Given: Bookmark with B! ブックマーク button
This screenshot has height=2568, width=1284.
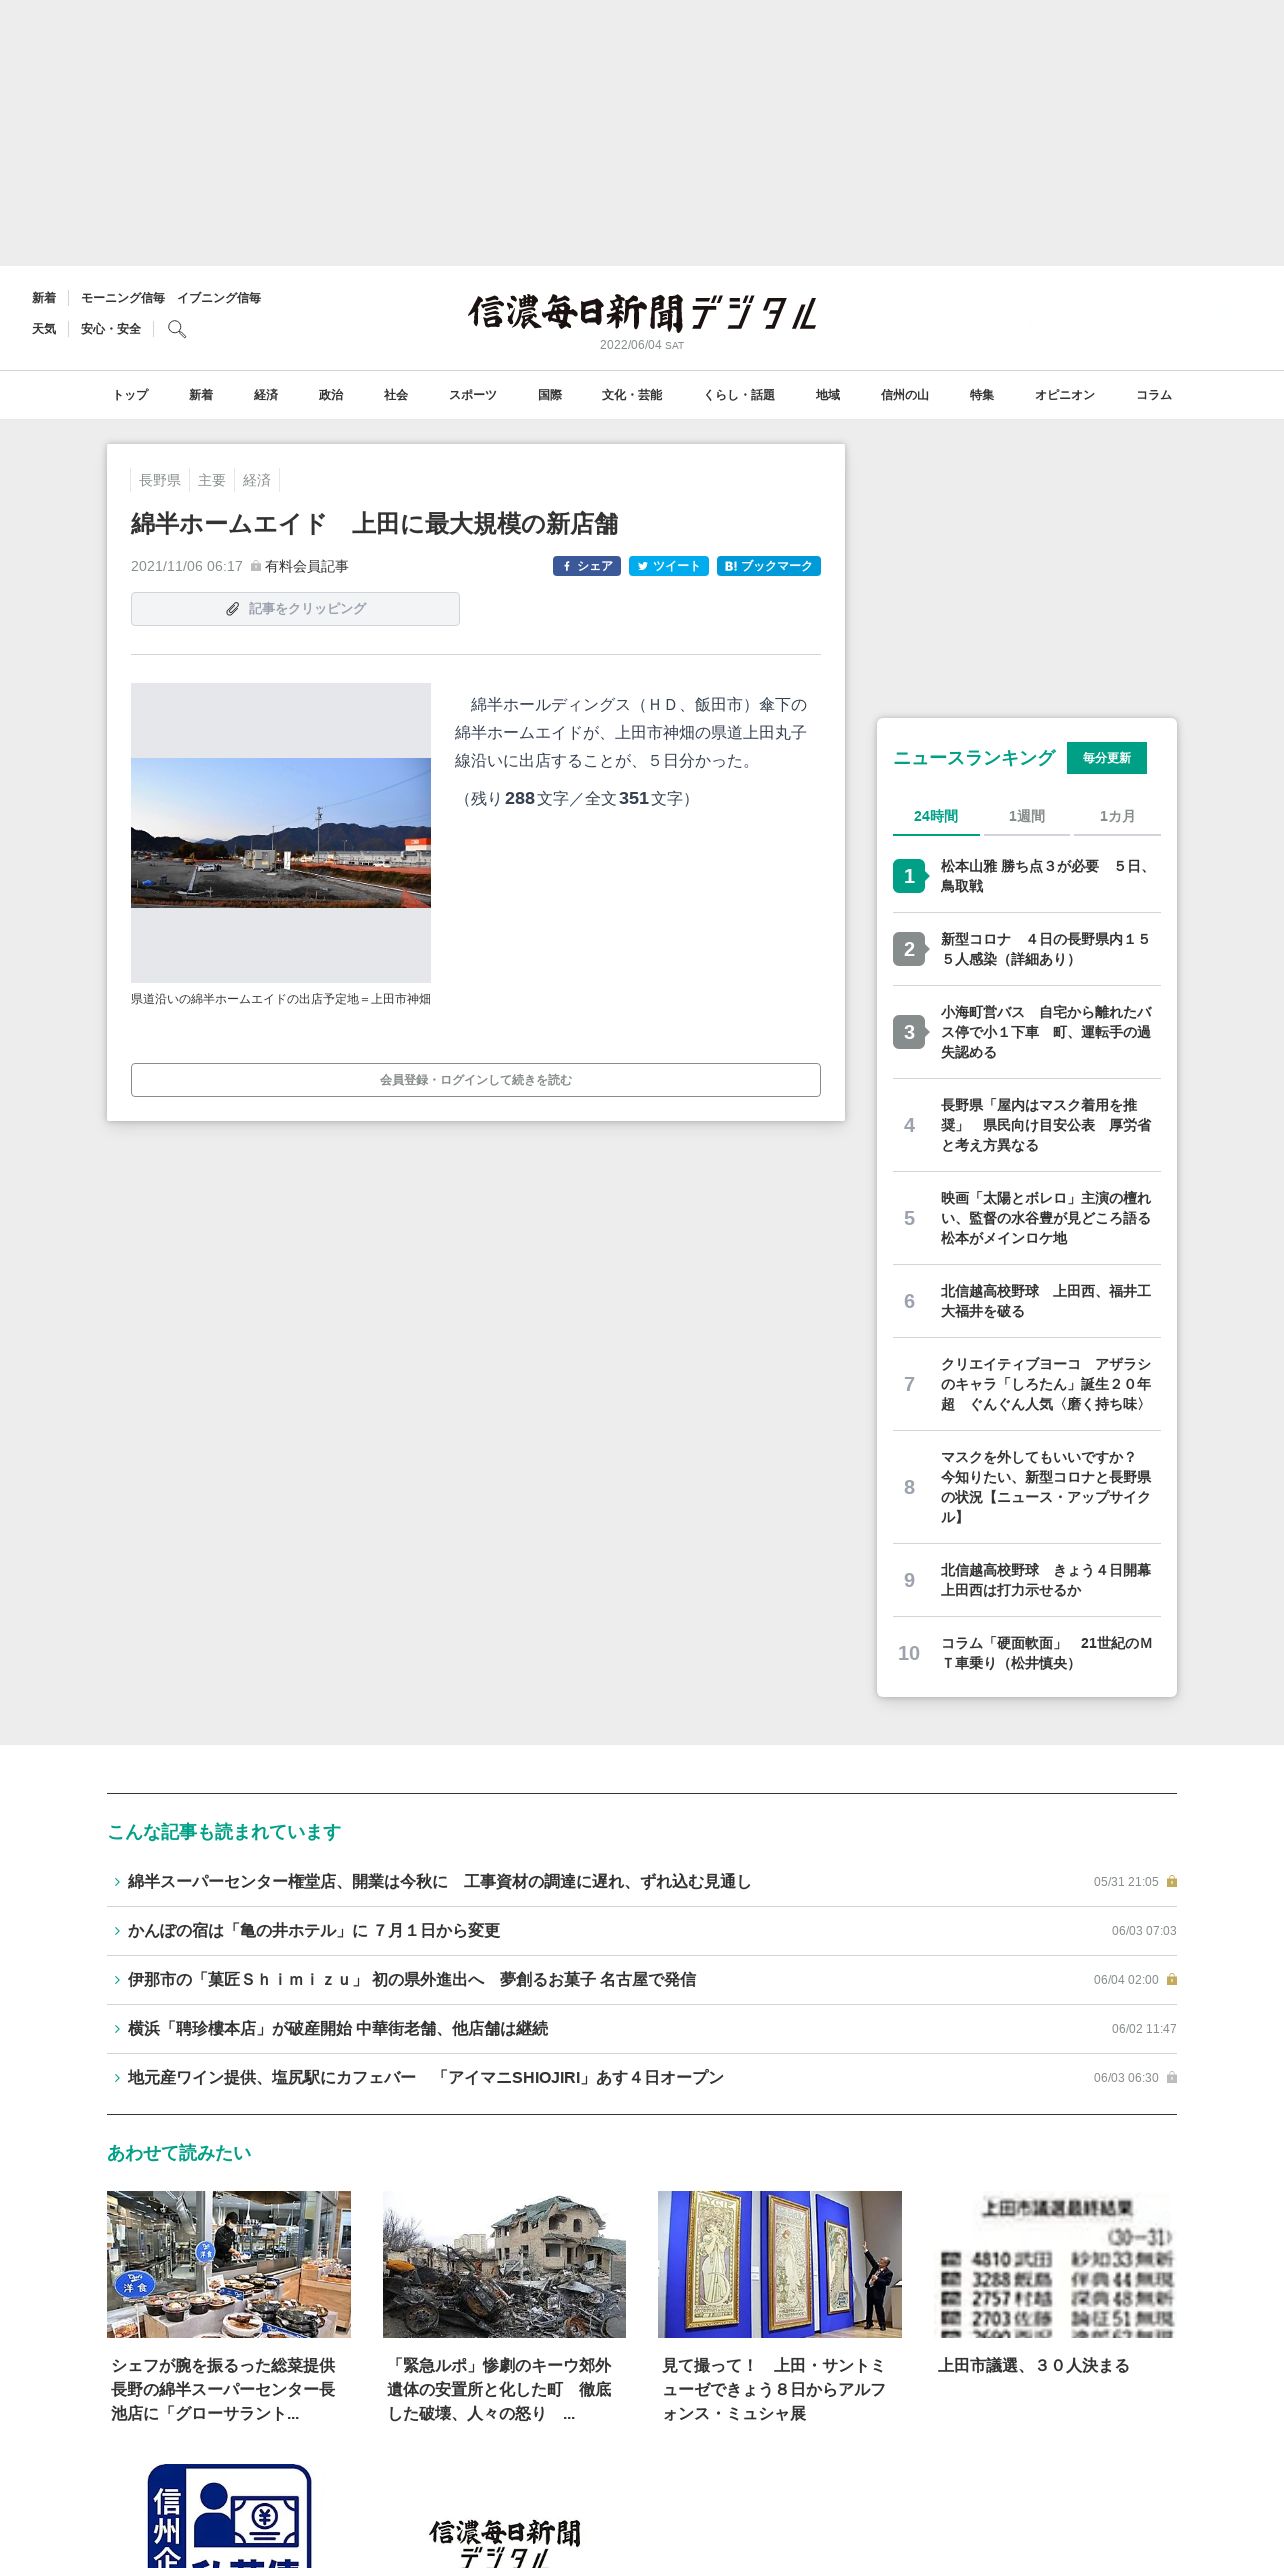Looking at the screenshot, I should tap(769, 566).
